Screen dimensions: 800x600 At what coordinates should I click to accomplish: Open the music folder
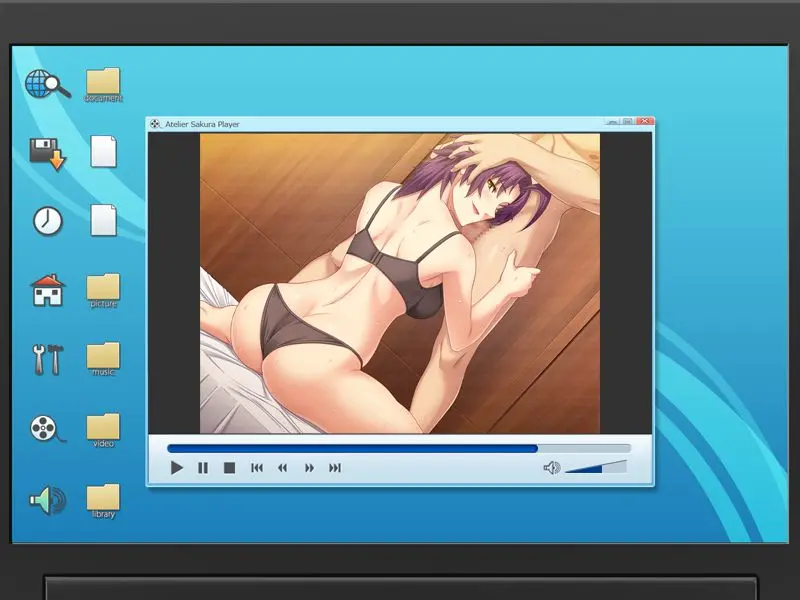[103, 359]
